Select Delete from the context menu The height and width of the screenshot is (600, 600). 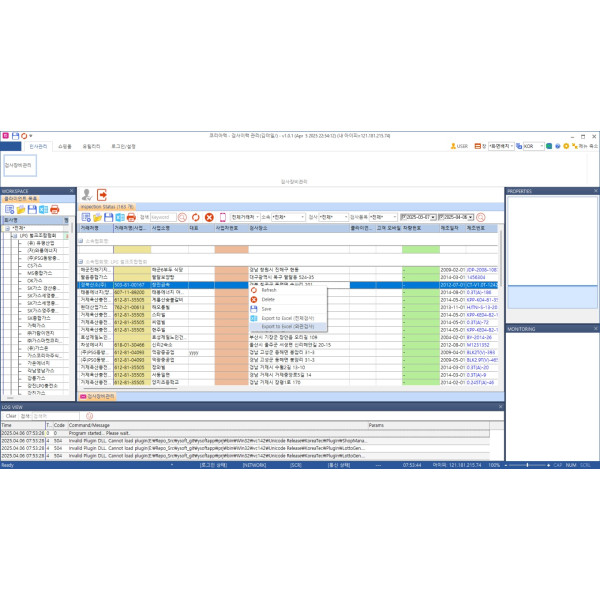[270, 299]
